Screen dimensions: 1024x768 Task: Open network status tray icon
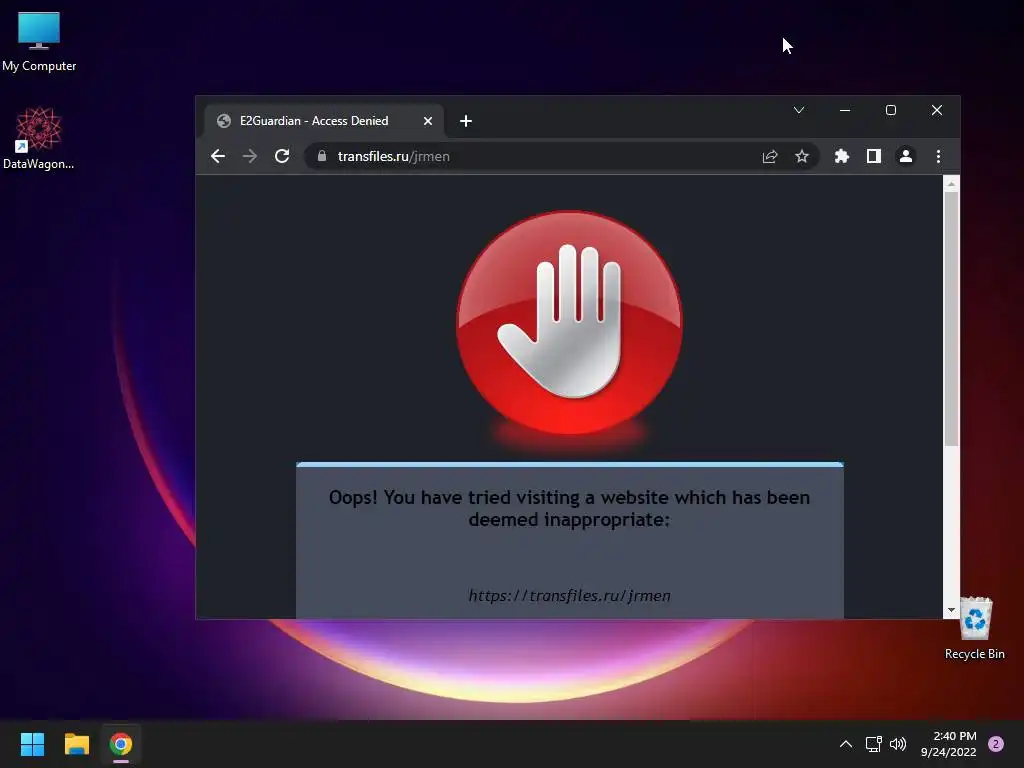(x=873, y=744)
